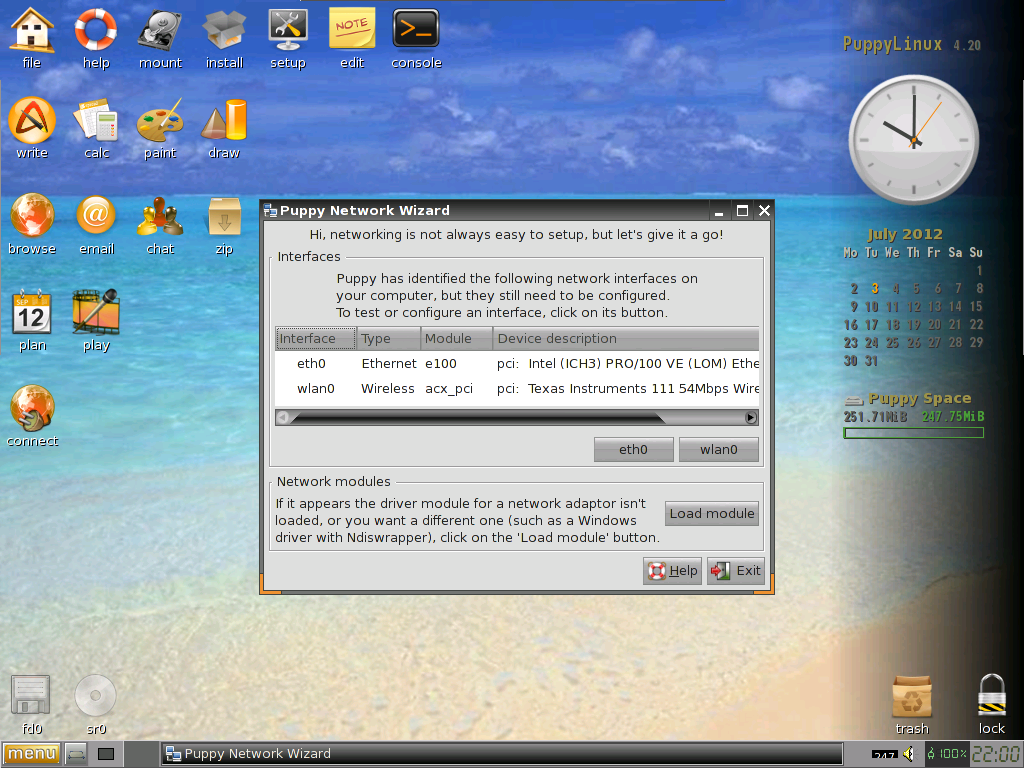Click the 'Wireless' type cell

tap(387, 389)
